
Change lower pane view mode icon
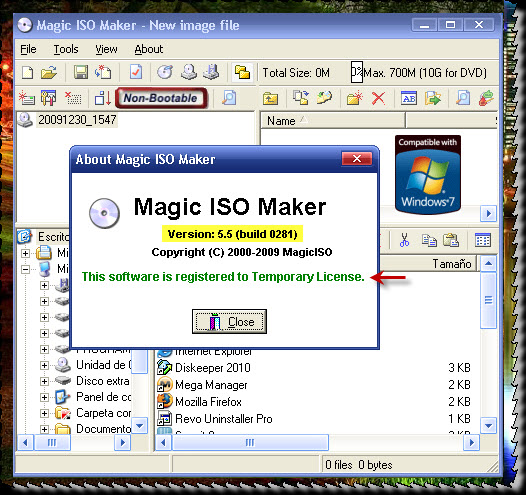point(483,240)
